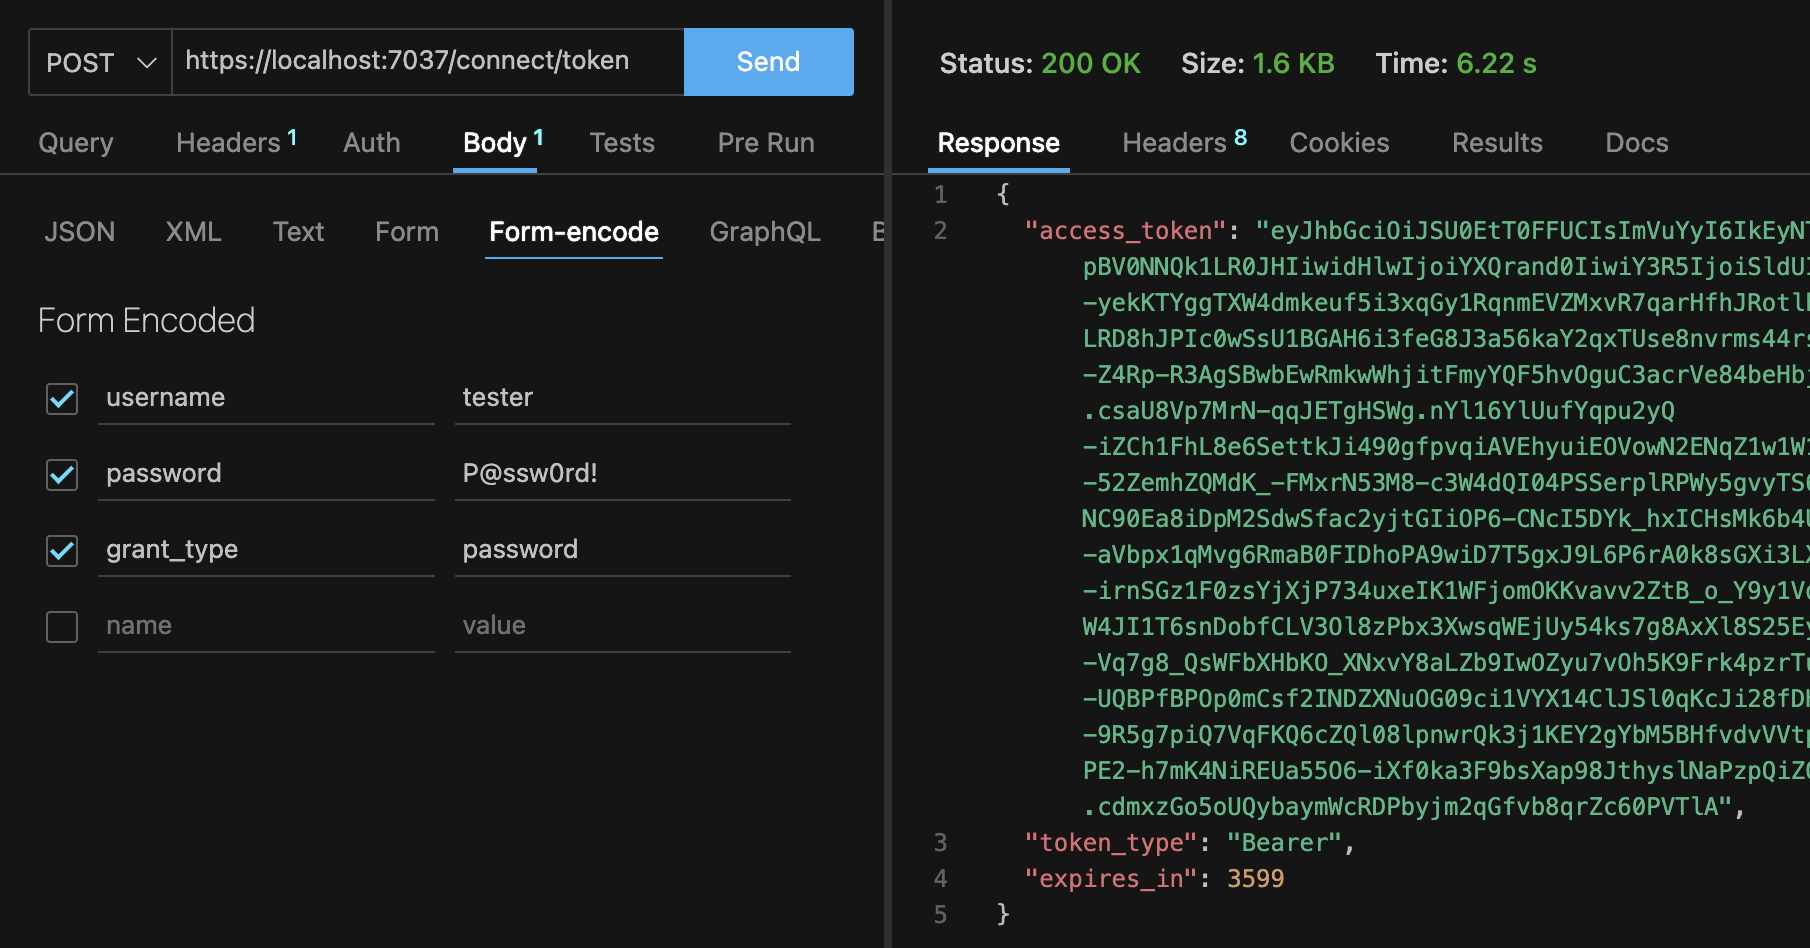Viewport: 1810px width, 948px height.
Task: Open the Results tab
Action: point(1497,143)
